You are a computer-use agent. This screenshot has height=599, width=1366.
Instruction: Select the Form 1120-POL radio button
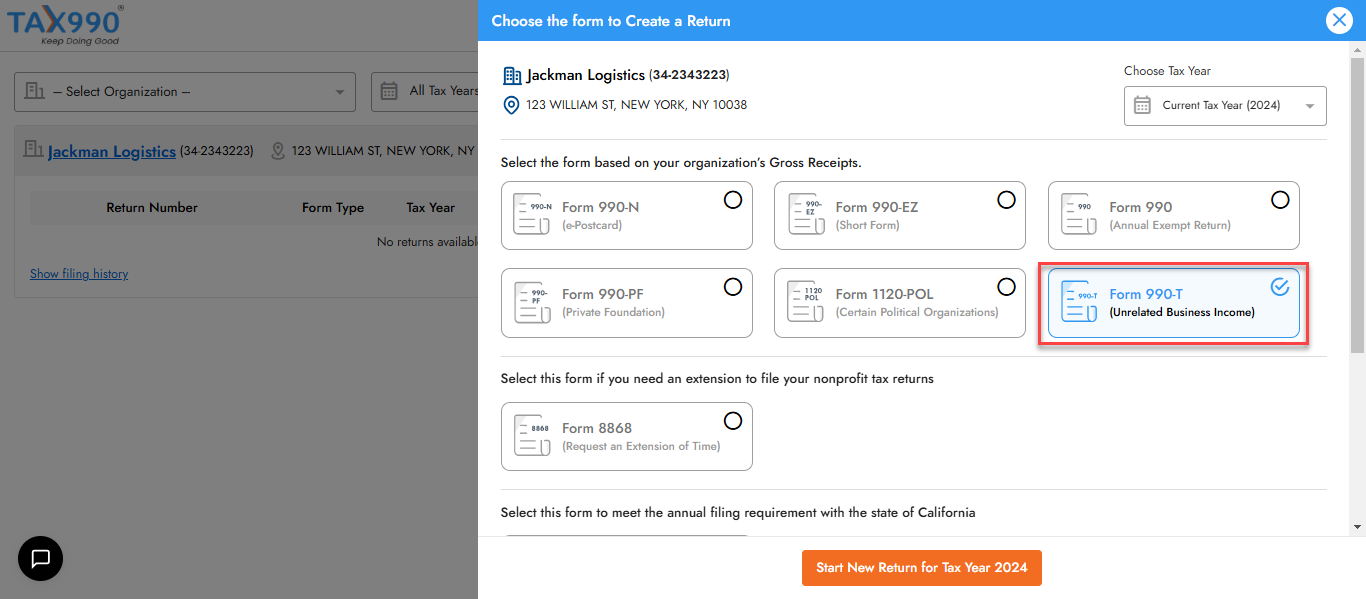(x=1007, y=287)
